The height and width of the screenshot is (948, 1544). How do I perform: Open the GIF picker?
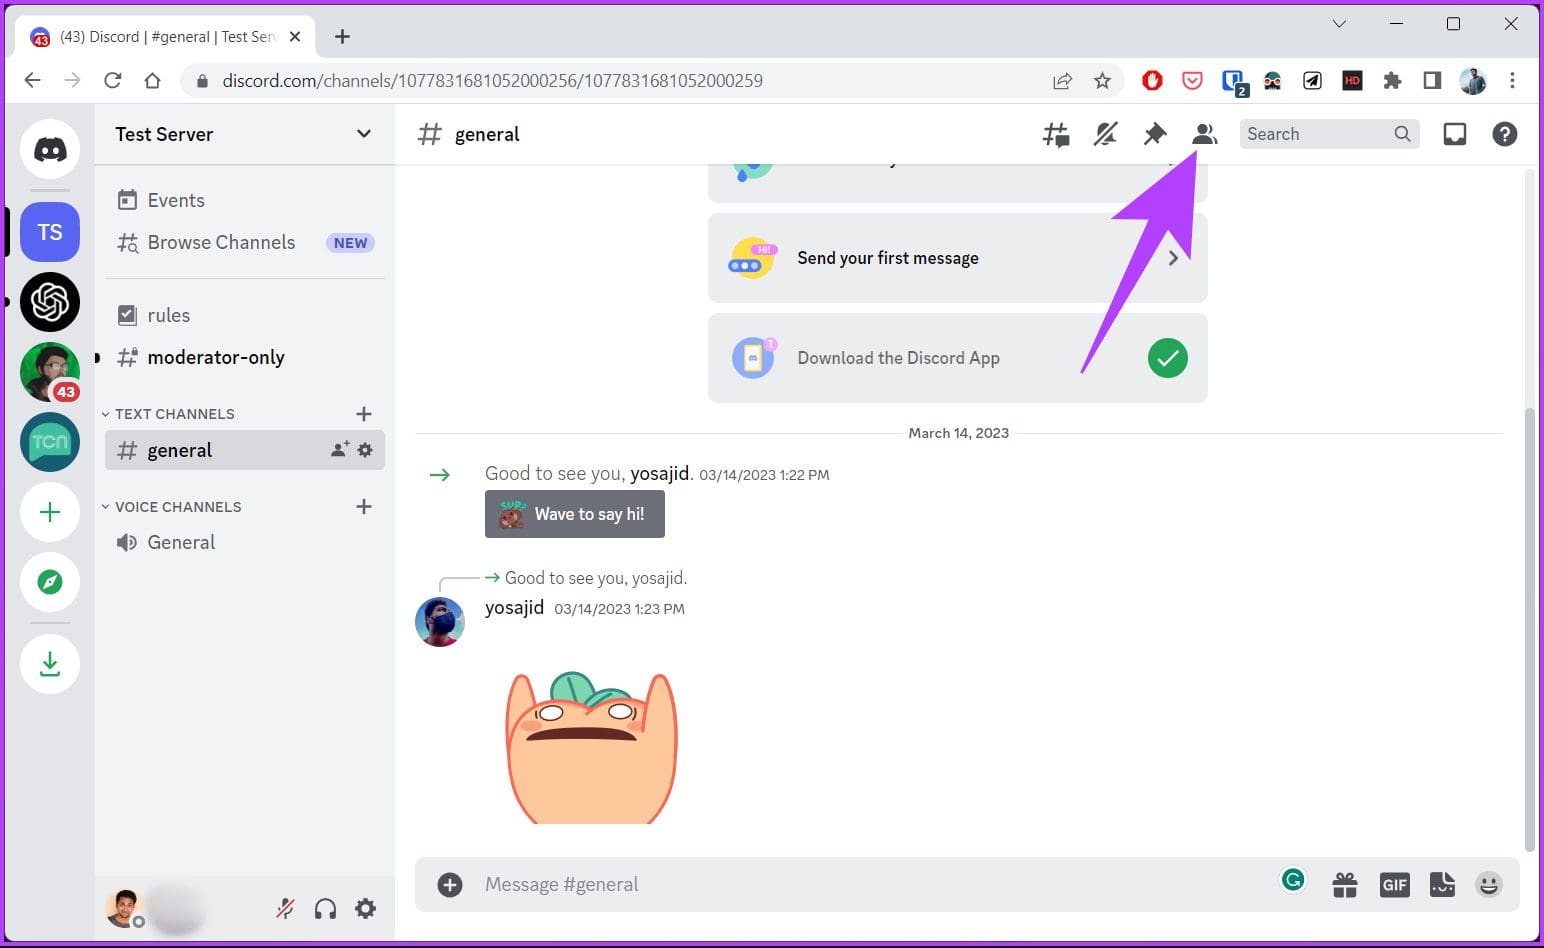point(1394,884)
